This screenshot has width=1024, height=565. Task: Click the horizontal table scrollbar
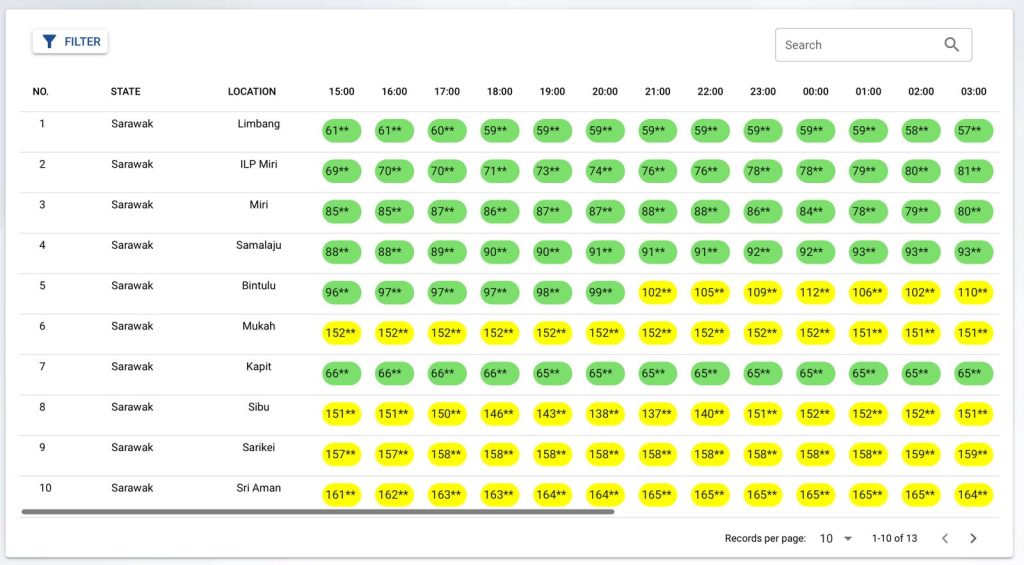coord(318,511)
